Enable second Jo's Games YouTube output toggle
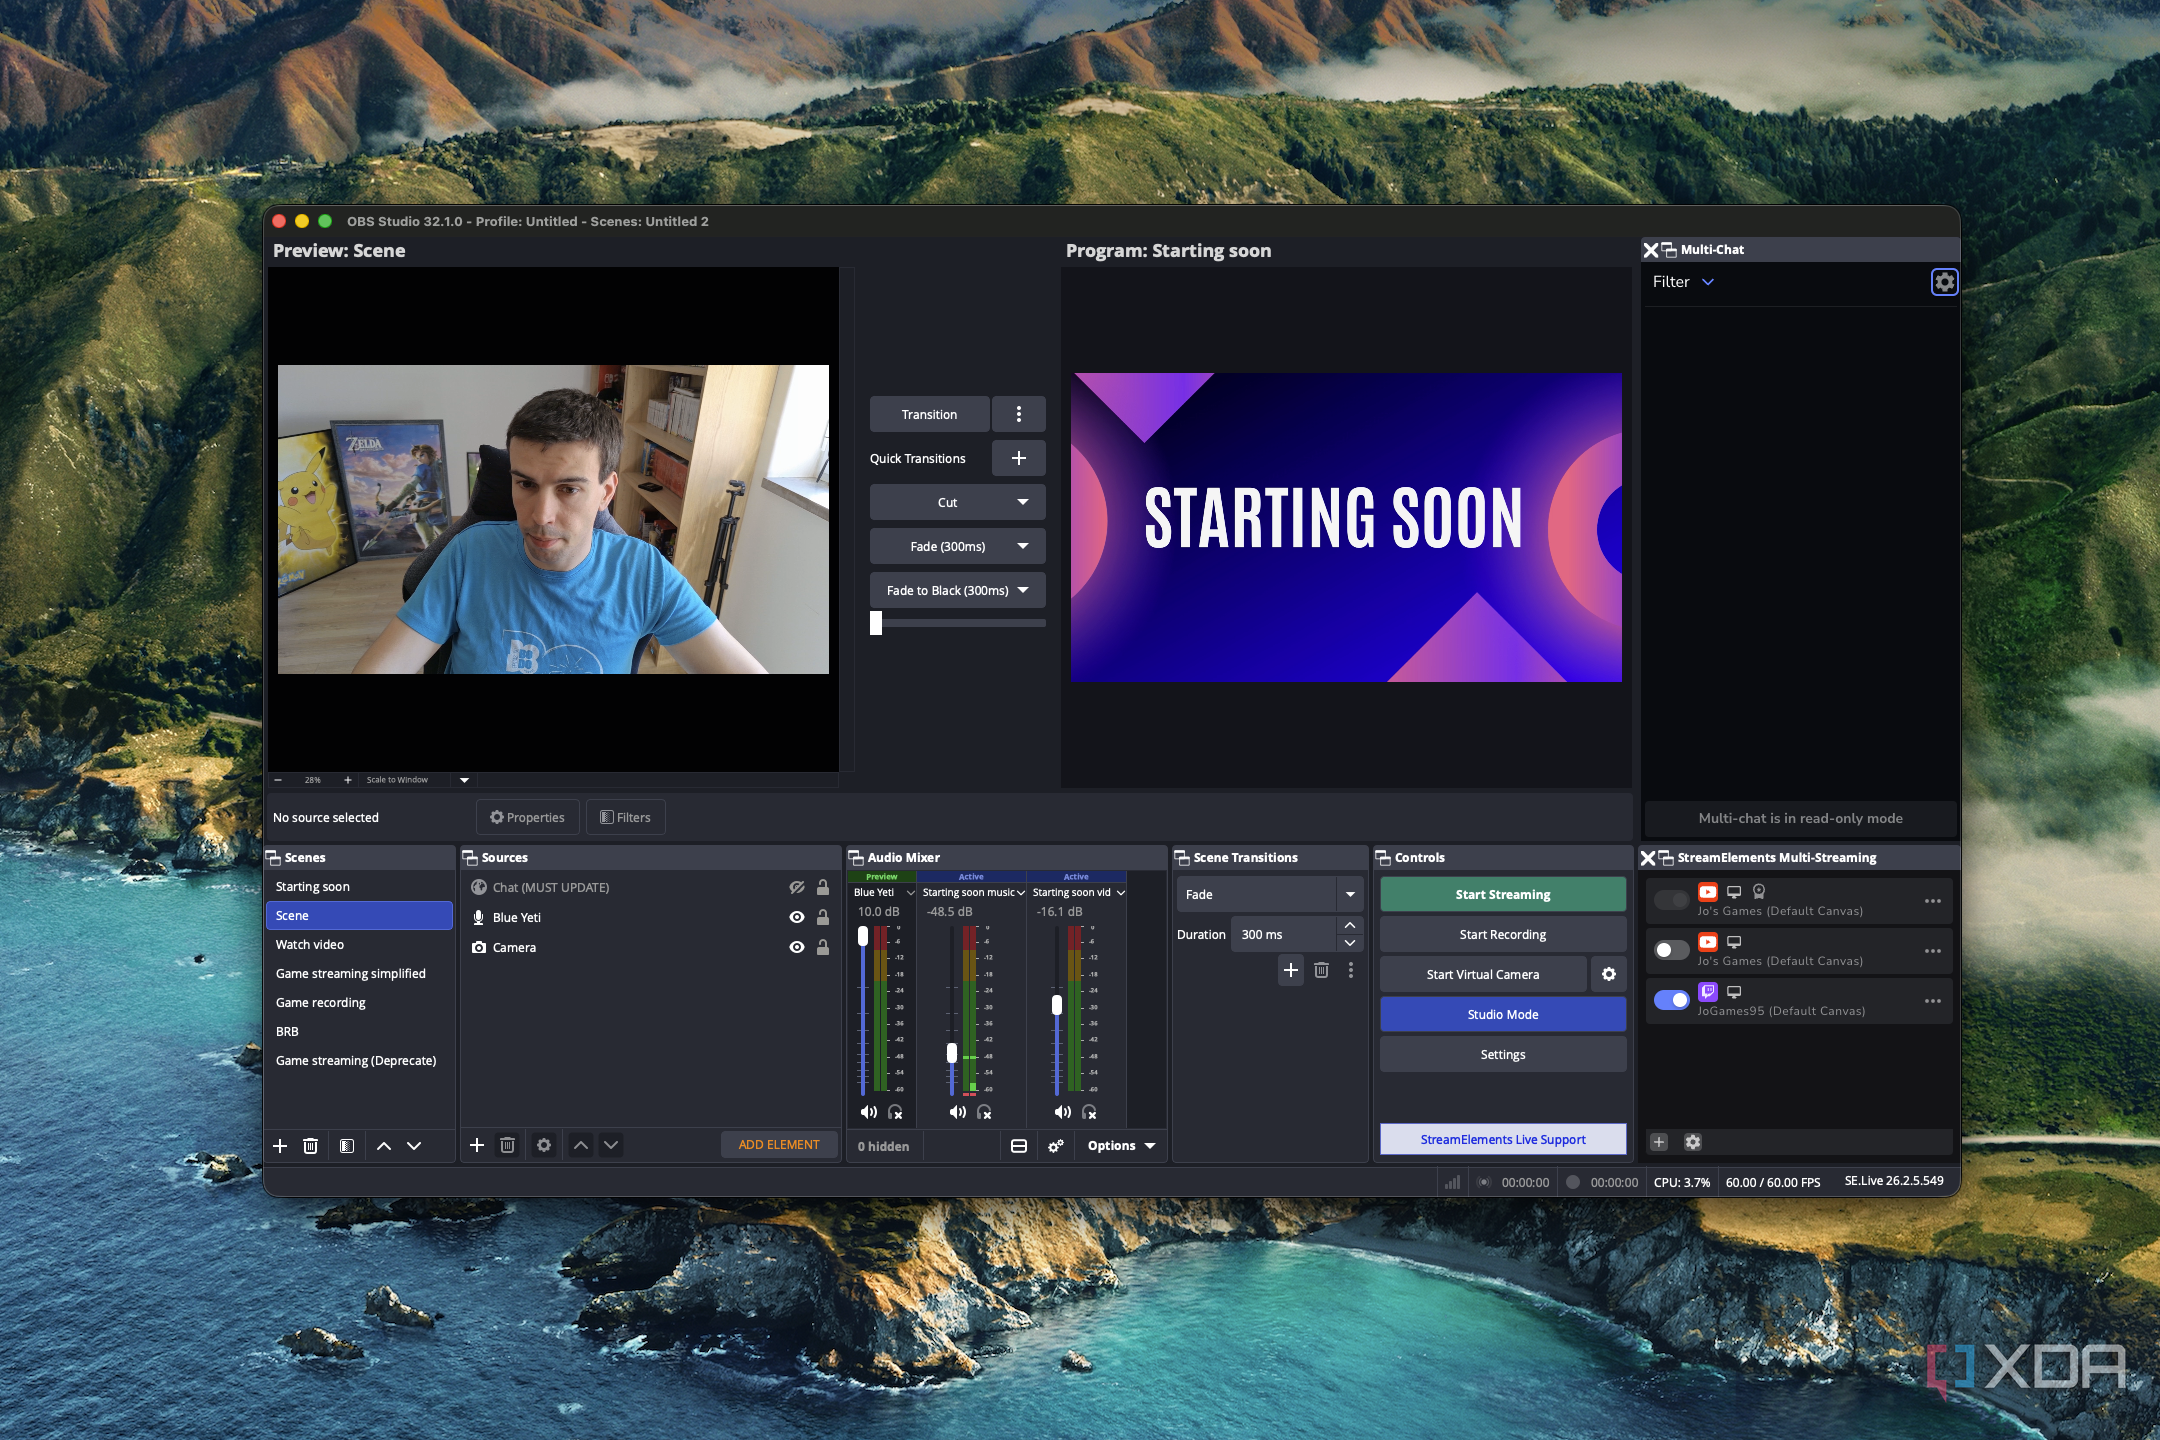The width and height of the screenshot is (2160, 1440). point(1671,950)
